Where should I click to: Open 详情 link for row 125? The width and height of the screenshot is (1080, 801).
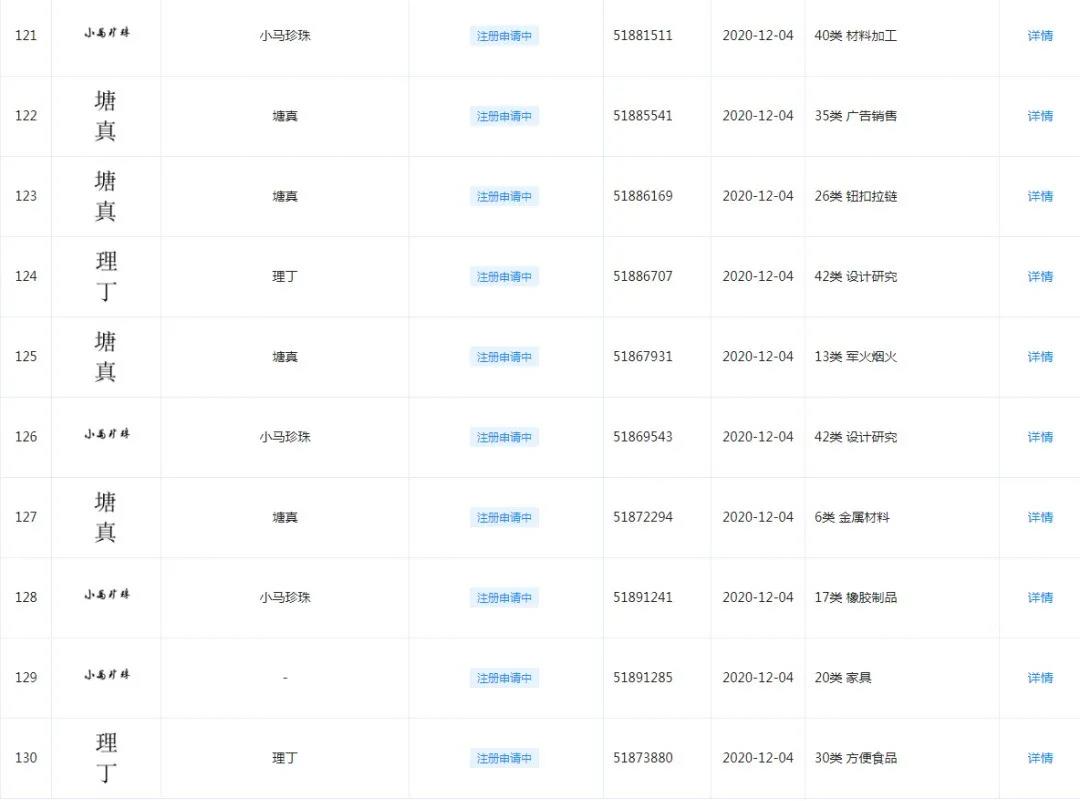[1040, 357]
